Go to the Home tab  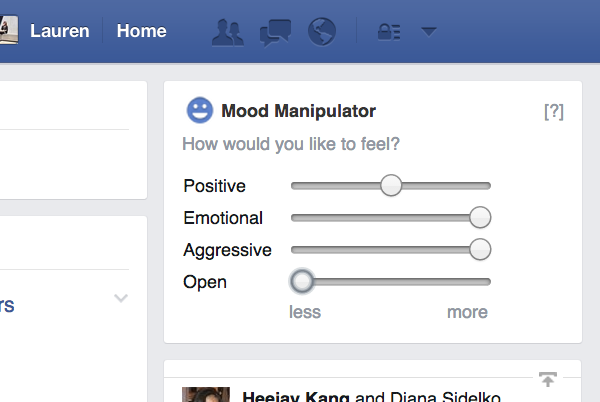tap(141, 31)
